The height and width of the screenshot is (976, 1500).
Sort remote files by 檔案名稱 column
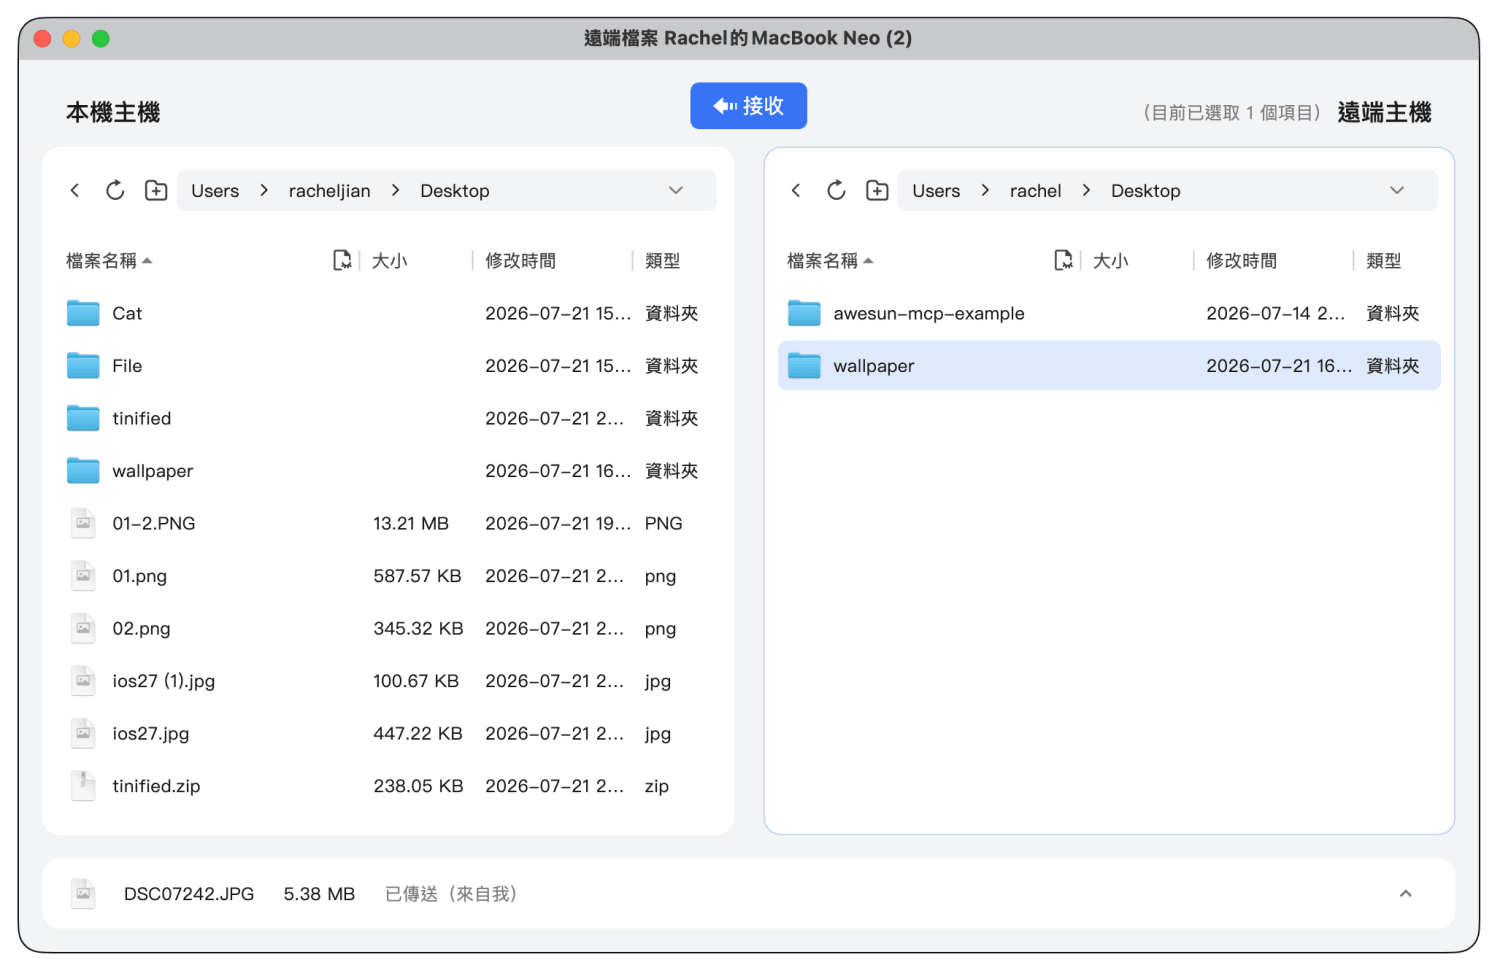pyautogui.click(x=830, y=261)
